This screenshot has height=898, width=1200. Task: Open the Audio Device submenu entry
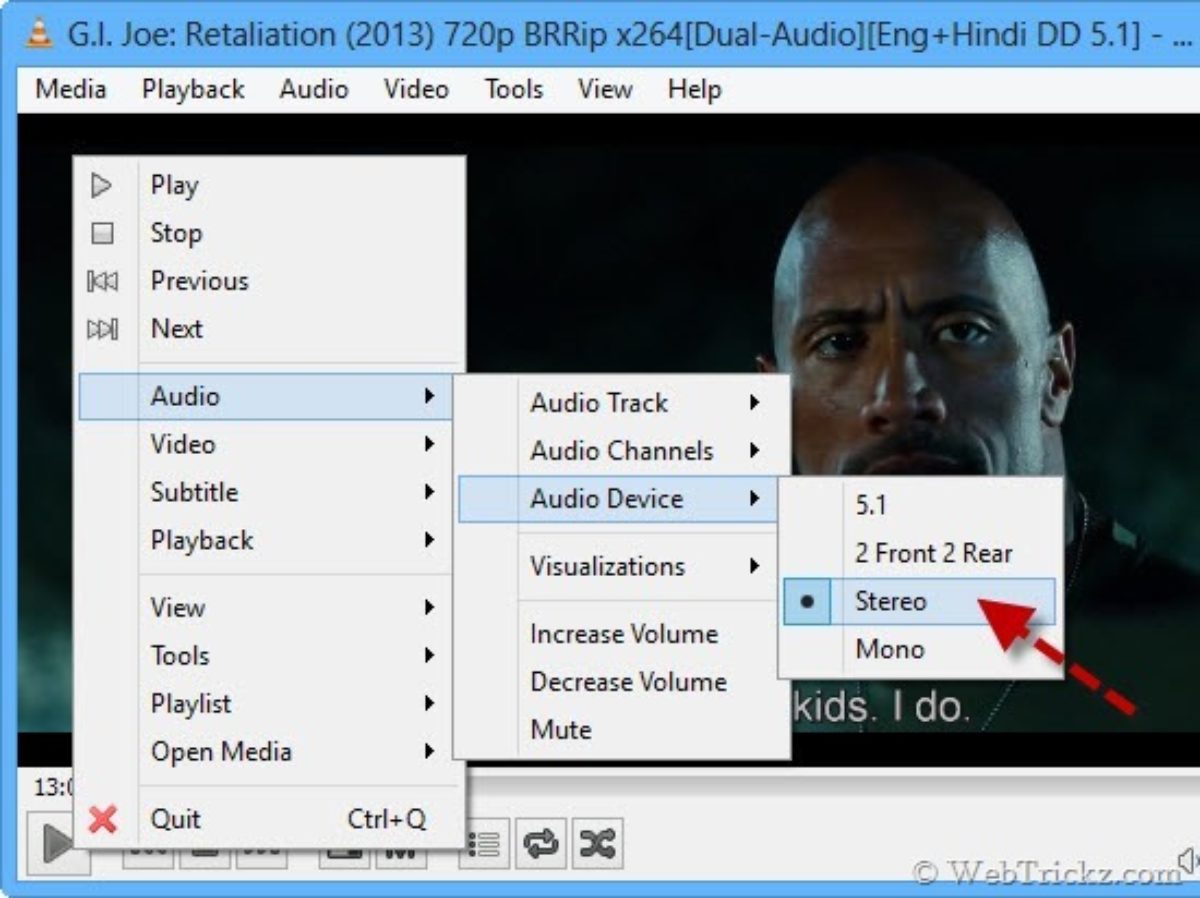[618, 499]
